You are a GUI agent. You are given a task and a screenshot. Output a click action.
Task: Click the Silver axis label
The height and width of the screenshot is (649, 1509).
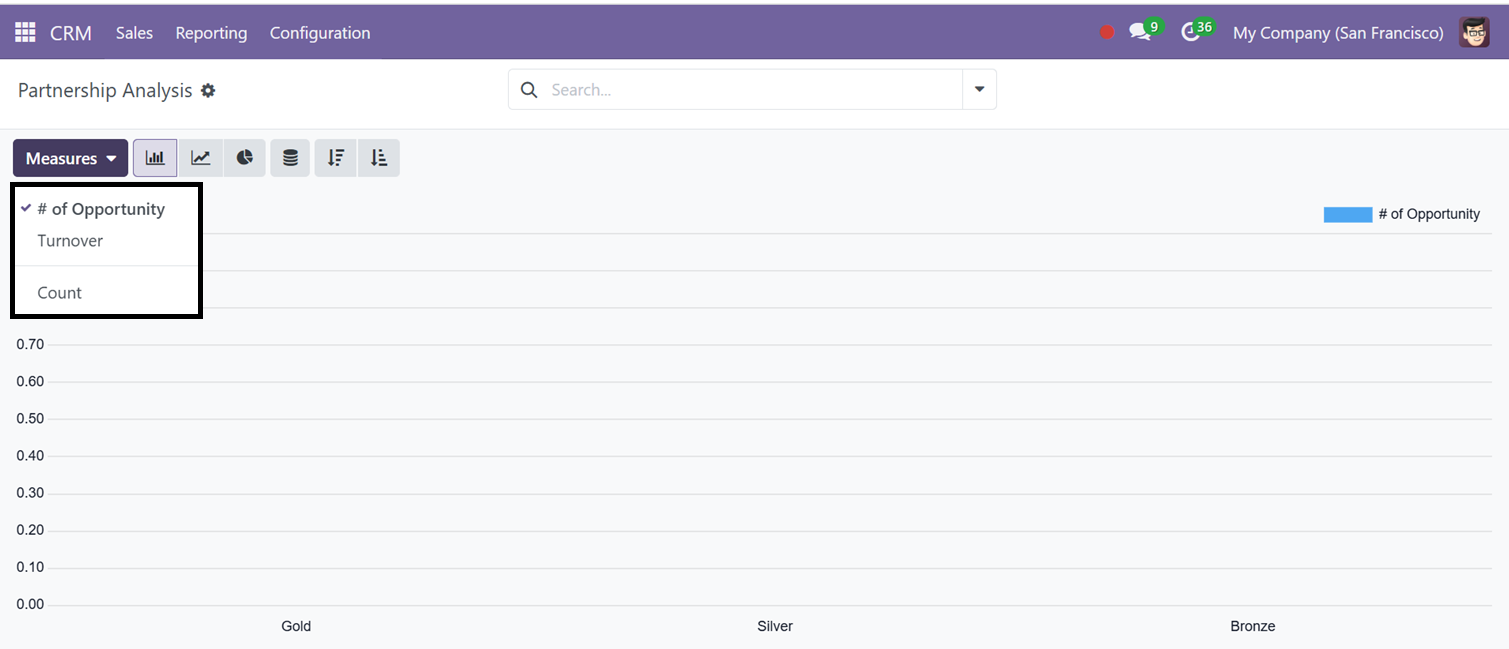click(x=775, y=626)
